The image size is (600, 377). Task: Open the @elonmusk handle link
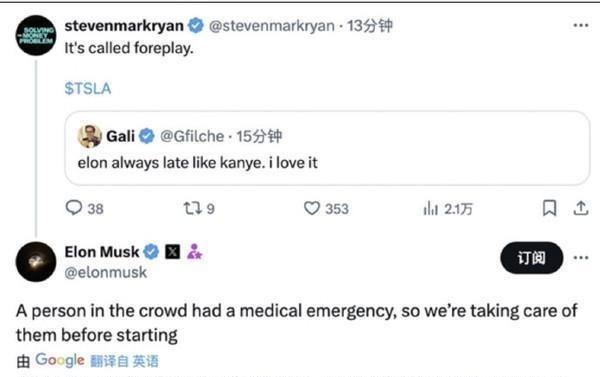coord(106,273)
